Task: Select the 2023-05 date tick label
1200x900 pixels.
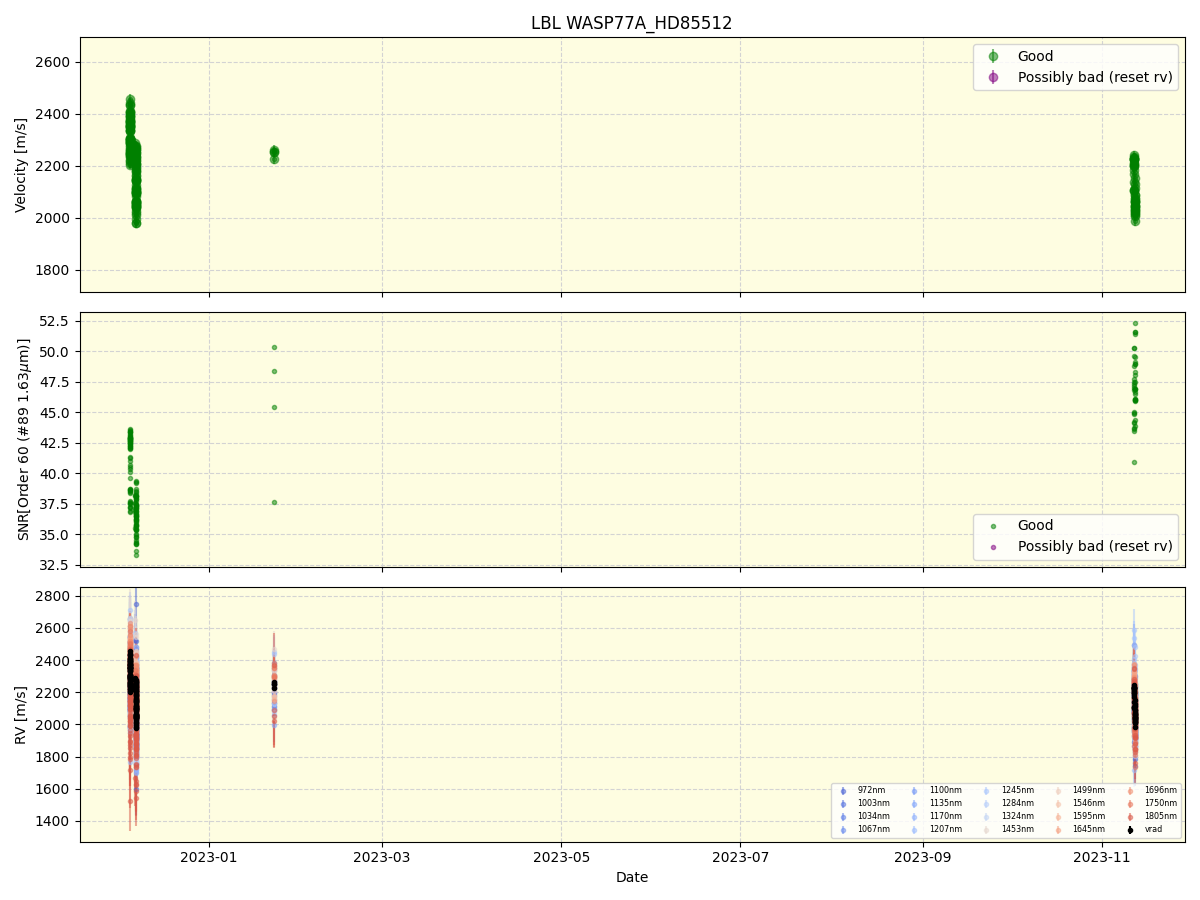Action: coord(561,857)
